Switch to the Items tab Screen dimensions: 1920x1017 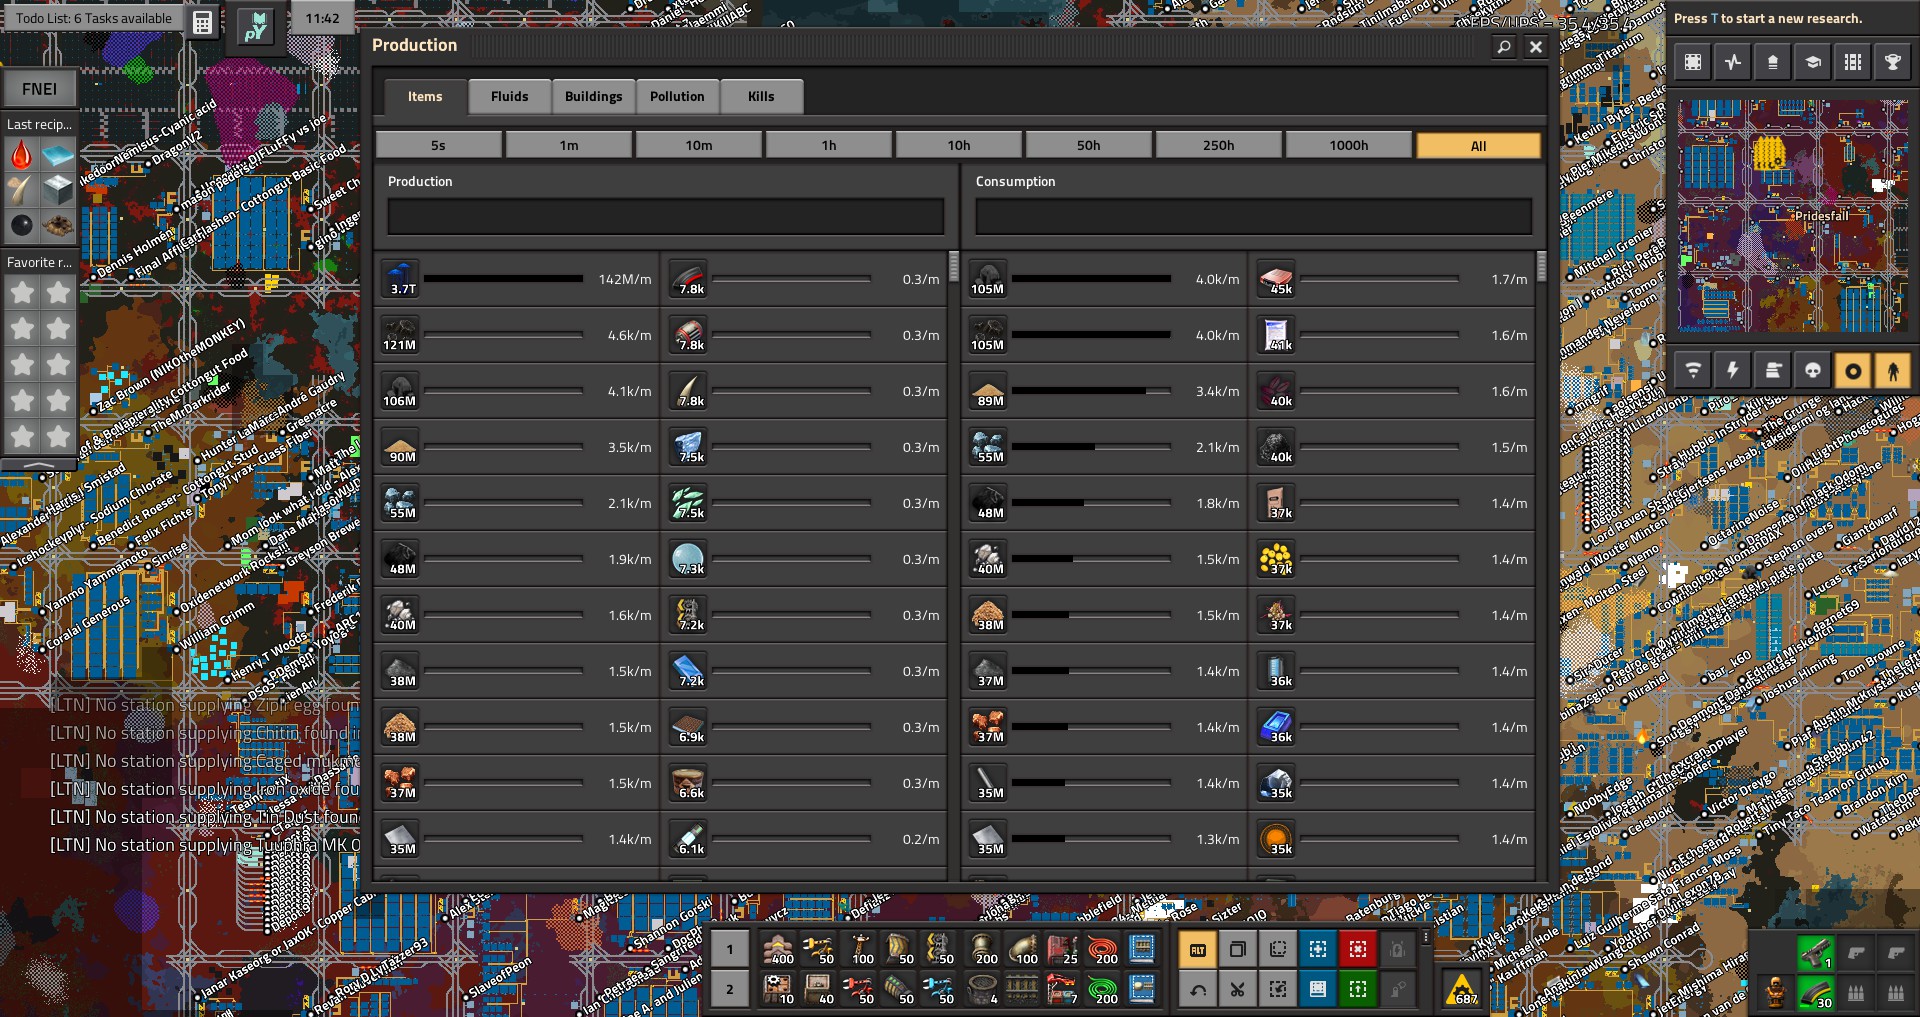(x=425, y=96)
